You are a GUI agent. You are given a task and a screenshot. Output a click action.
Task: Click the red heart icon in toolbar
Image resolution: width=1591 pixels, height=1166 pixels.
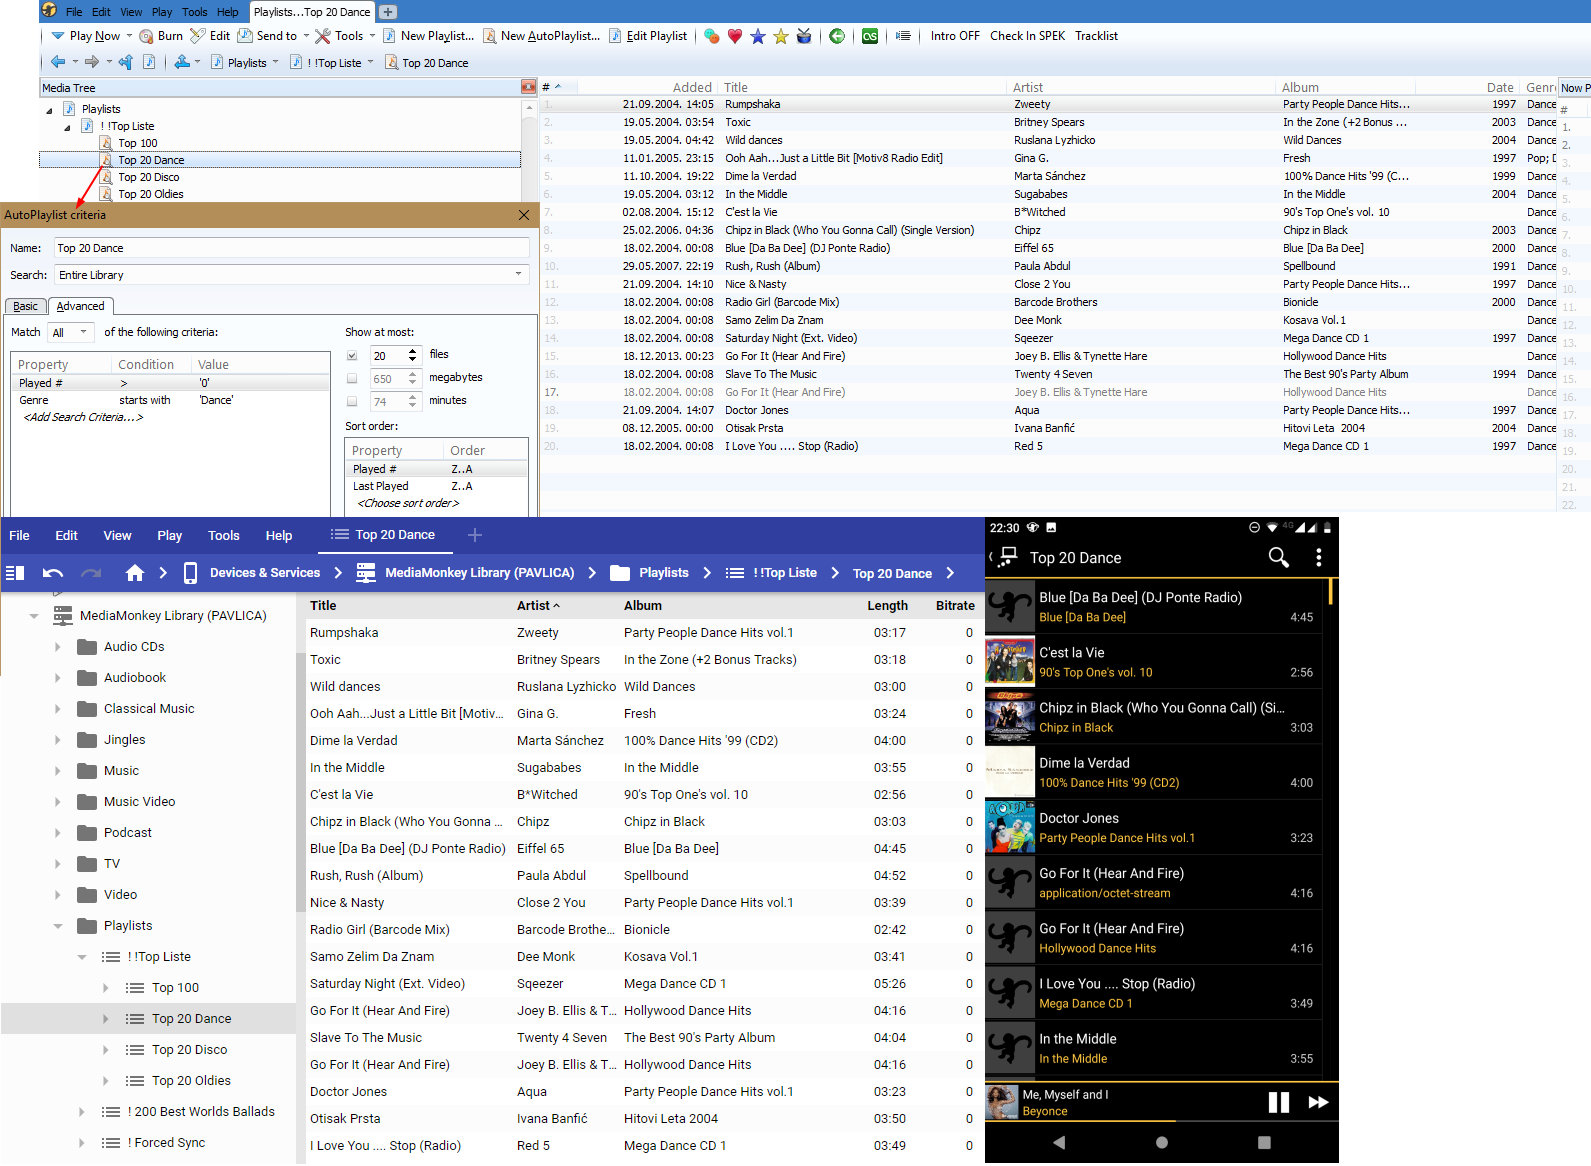[x=735, y=36]
